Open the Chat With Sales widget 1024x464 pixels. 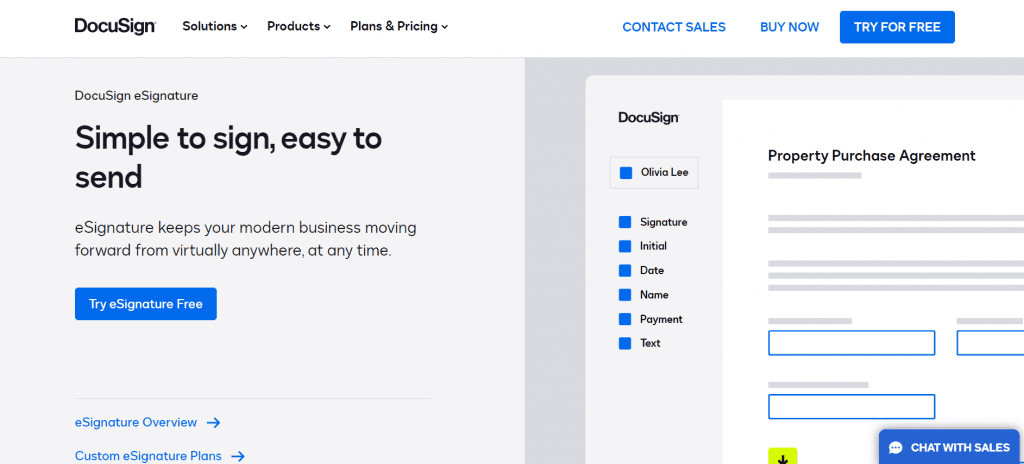point(949,447)
